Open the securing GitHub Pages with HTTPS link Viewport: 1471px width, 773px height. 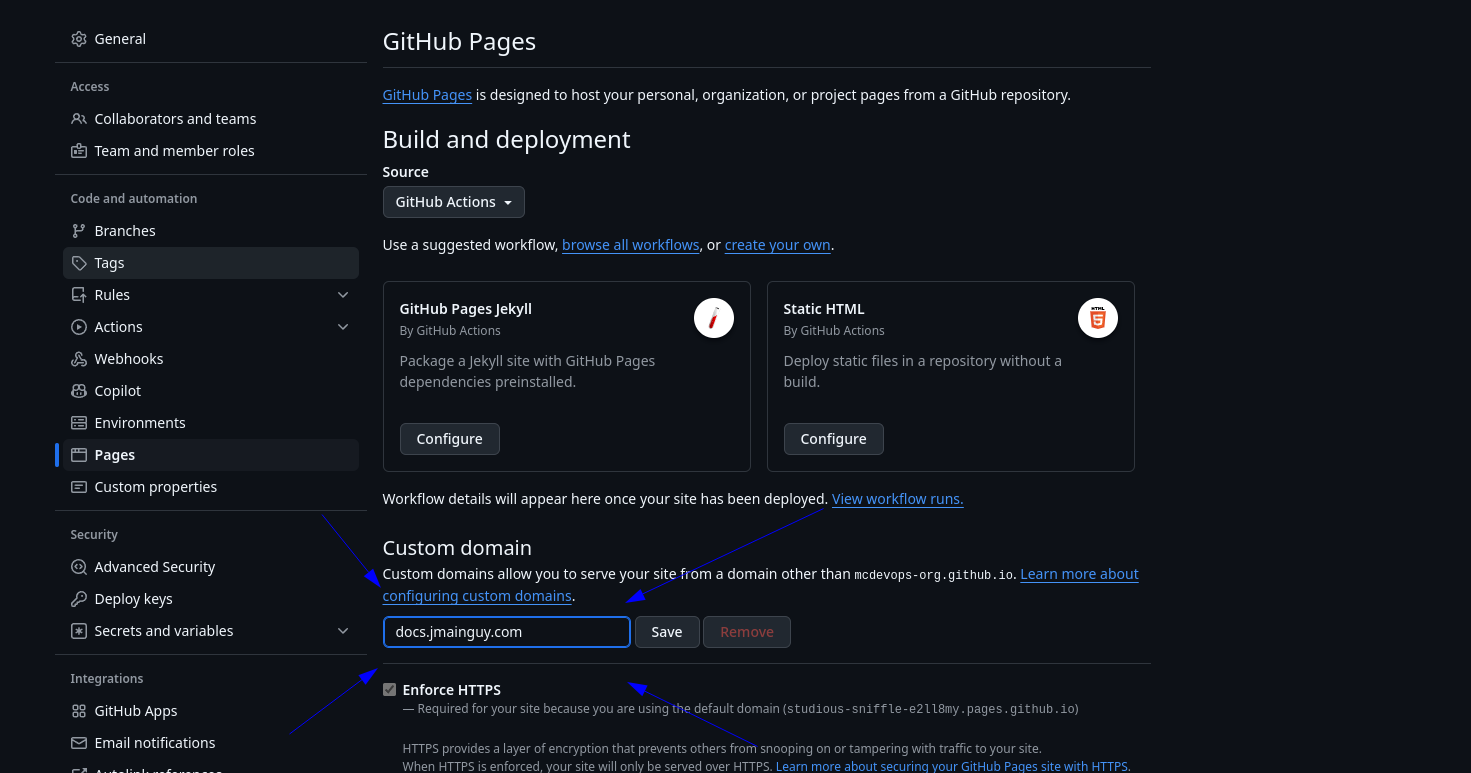pyautogui.click(x=953, y=766)
